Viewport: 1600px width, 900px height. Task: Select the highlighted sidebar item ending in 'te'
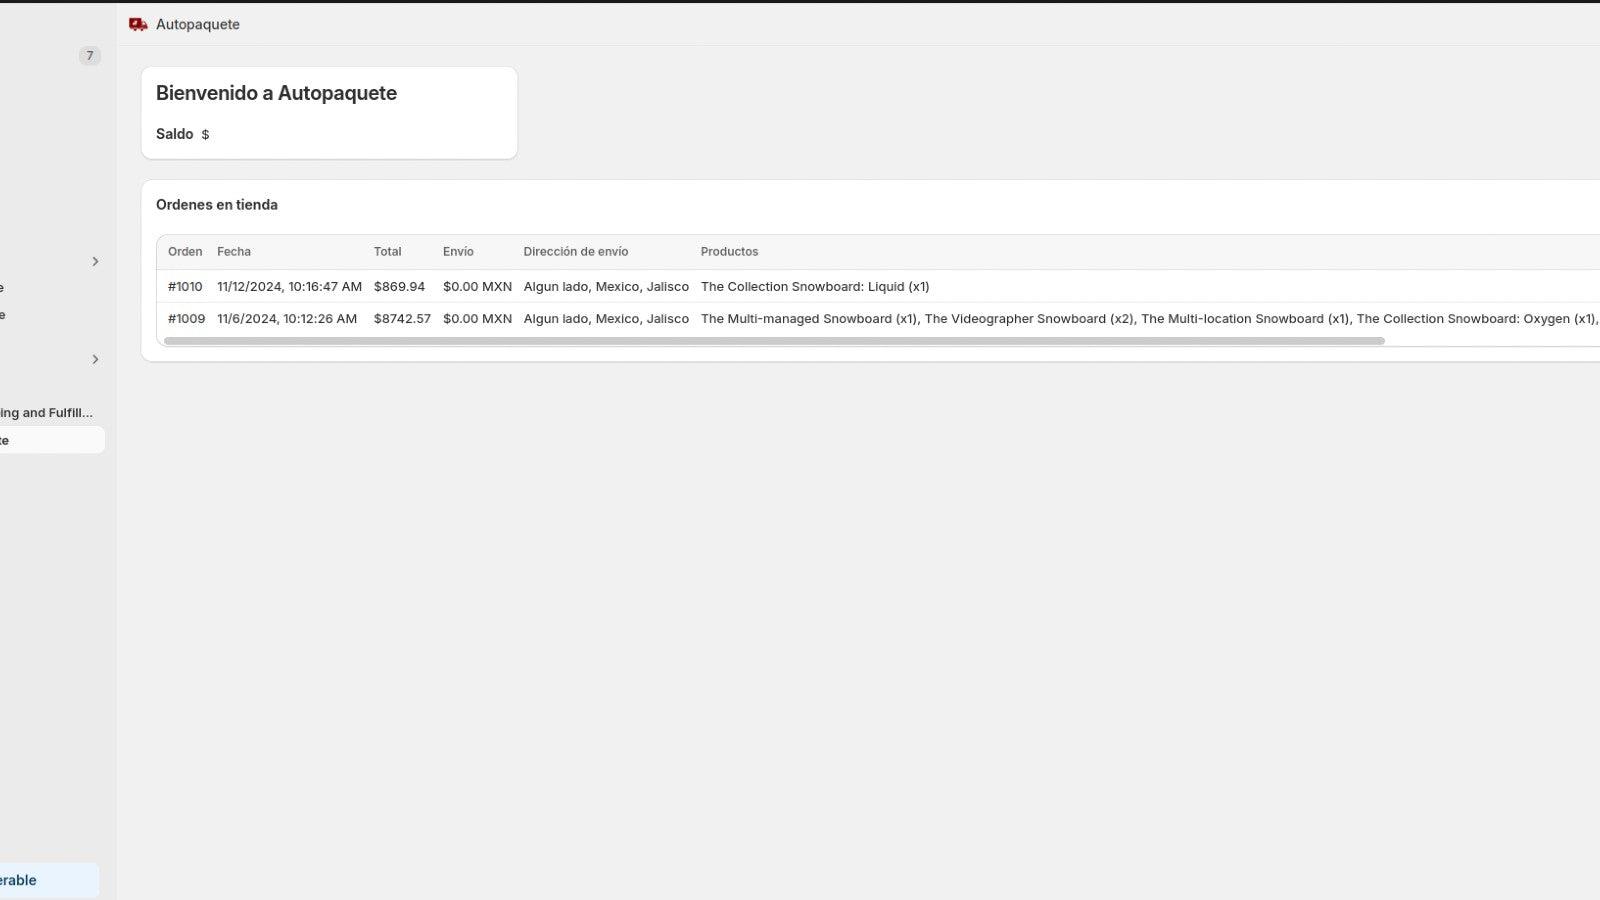(50, 441)
